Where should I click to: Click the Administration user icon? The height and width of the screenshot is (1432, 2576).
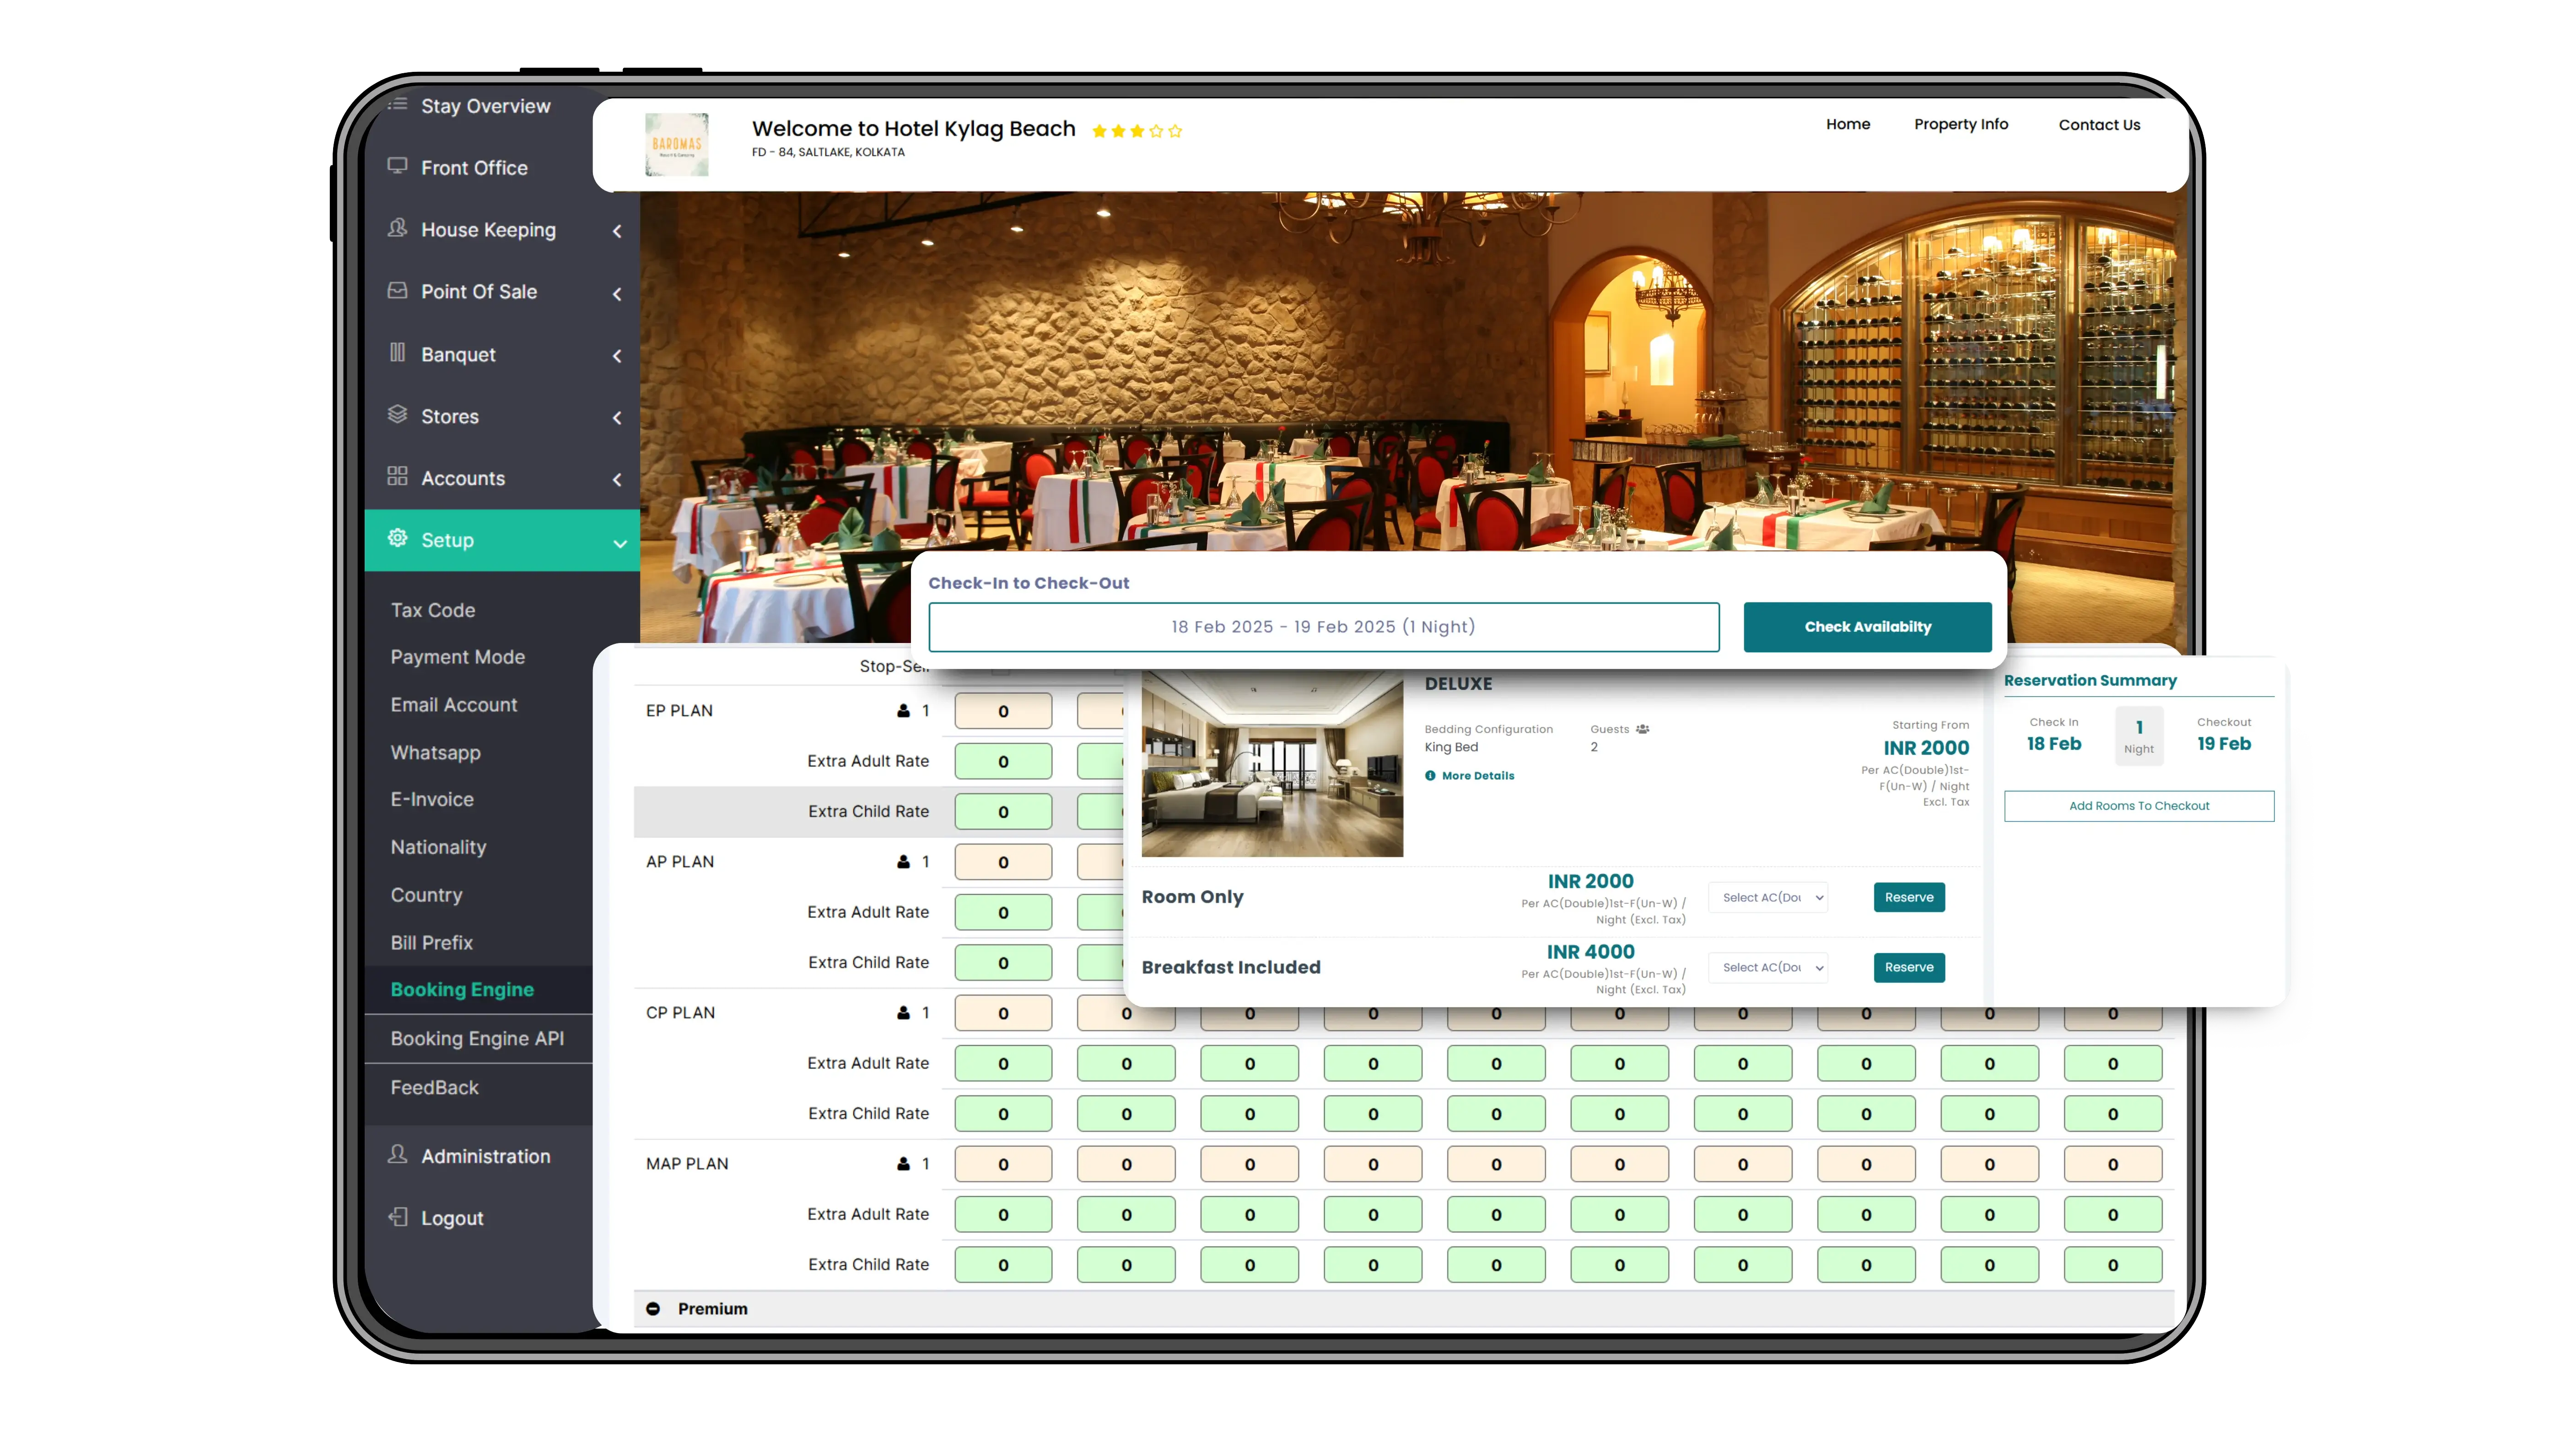(x=397, y=1154)
